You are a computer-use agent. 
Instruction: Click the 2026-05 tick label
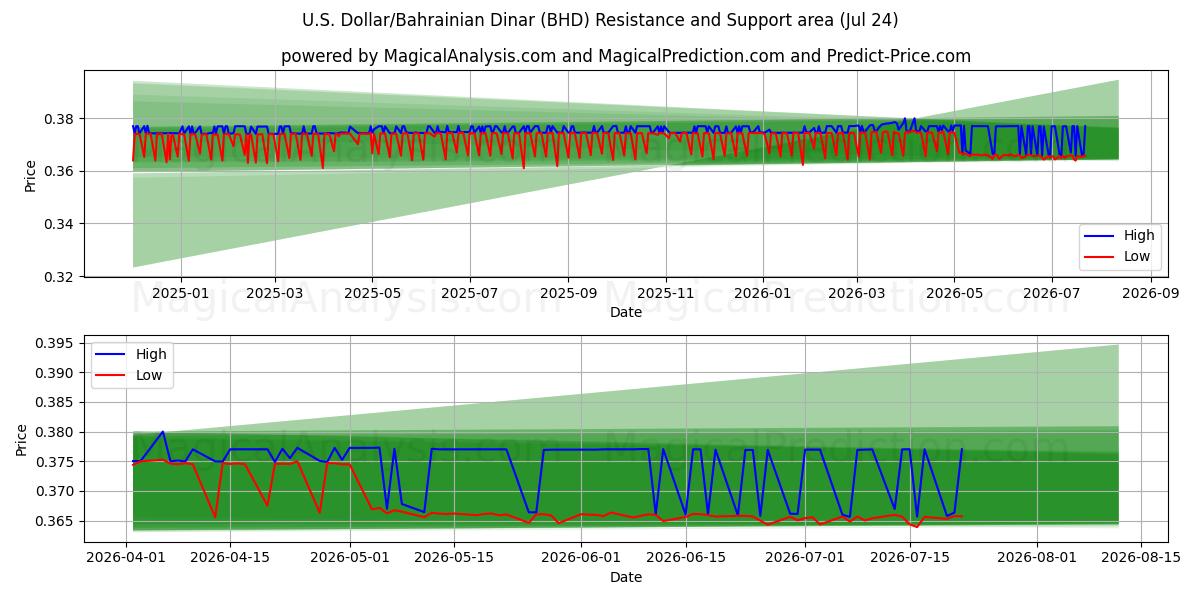coord(955,293)
